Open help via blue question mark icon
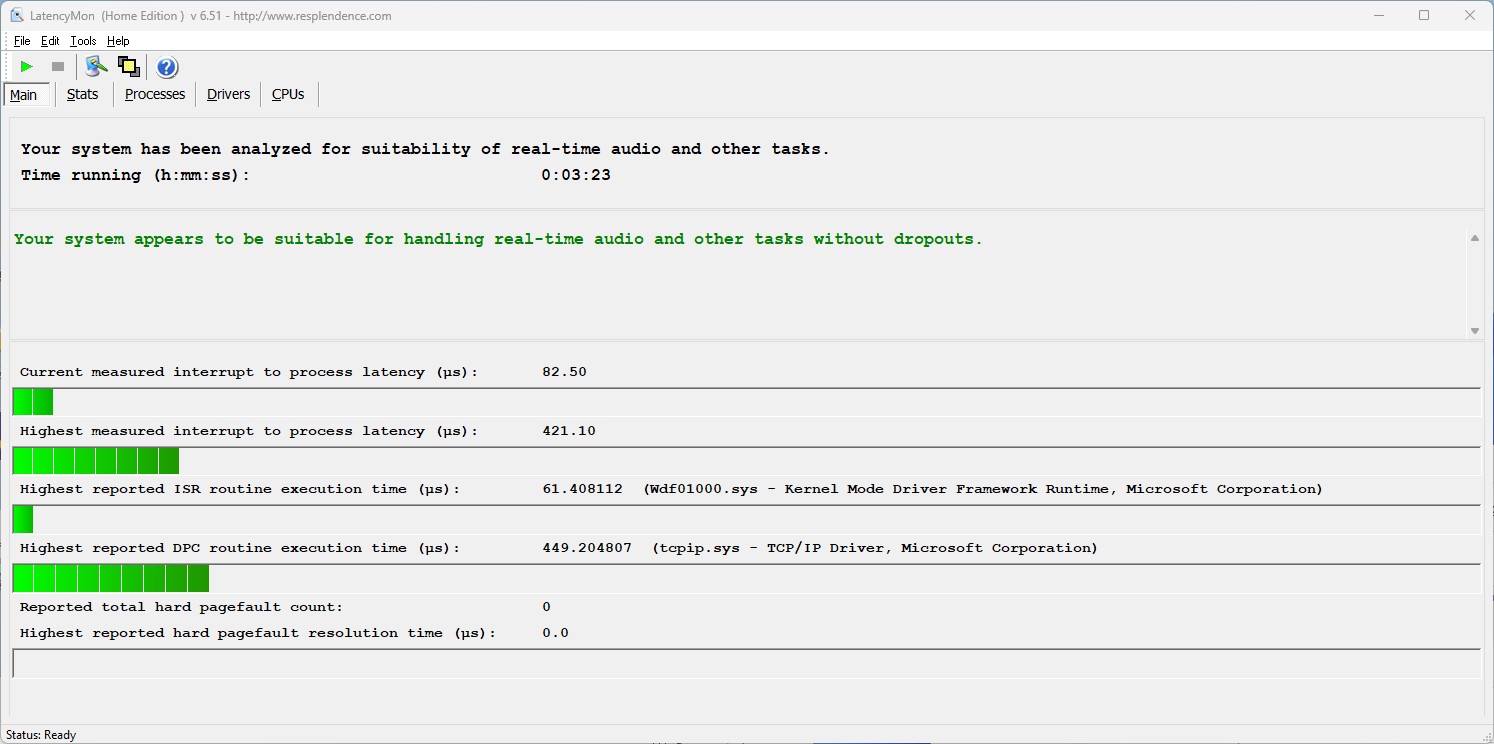This screenshot has height=744, width=1494. pyautogui.click(x=167, y=67)
